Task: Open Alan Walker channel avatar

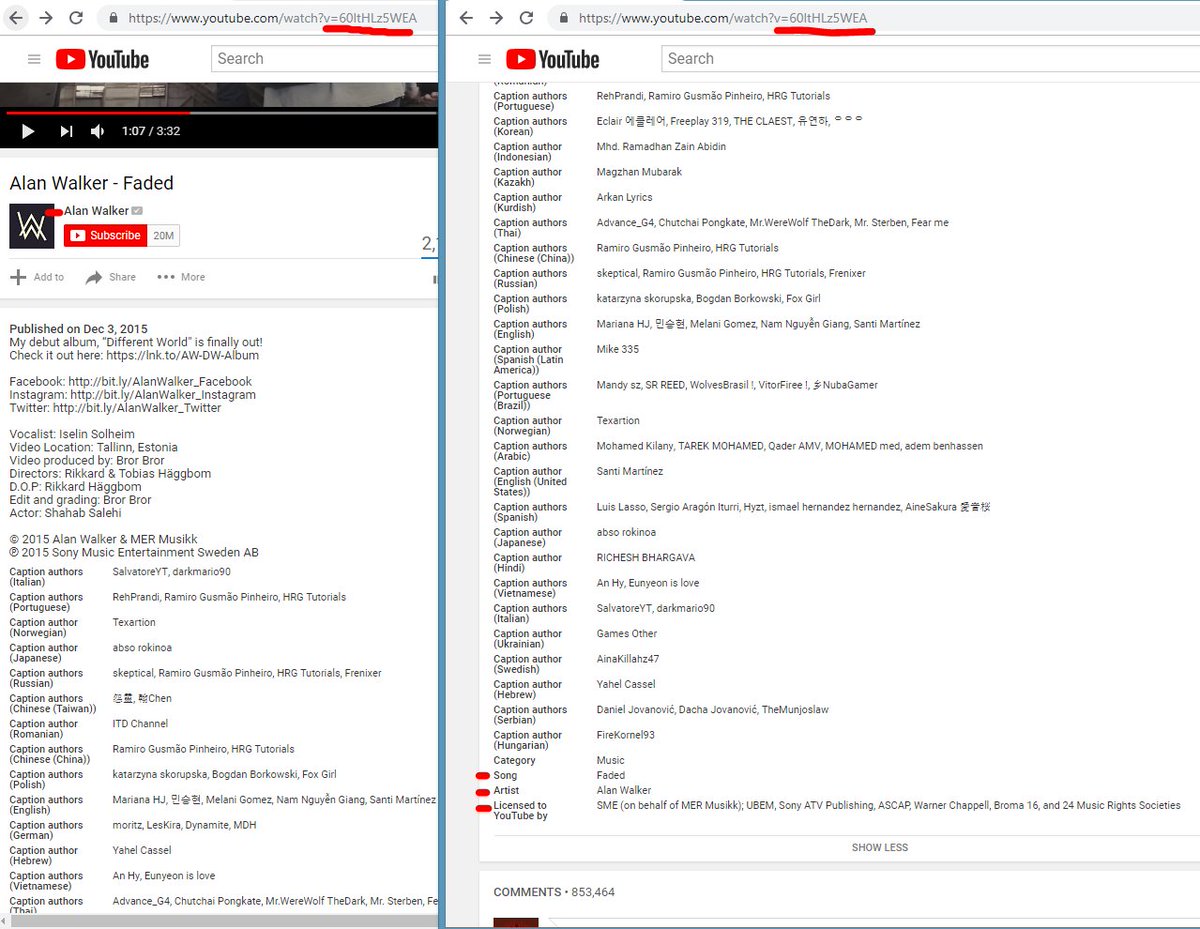Action: tap(31, 226)
